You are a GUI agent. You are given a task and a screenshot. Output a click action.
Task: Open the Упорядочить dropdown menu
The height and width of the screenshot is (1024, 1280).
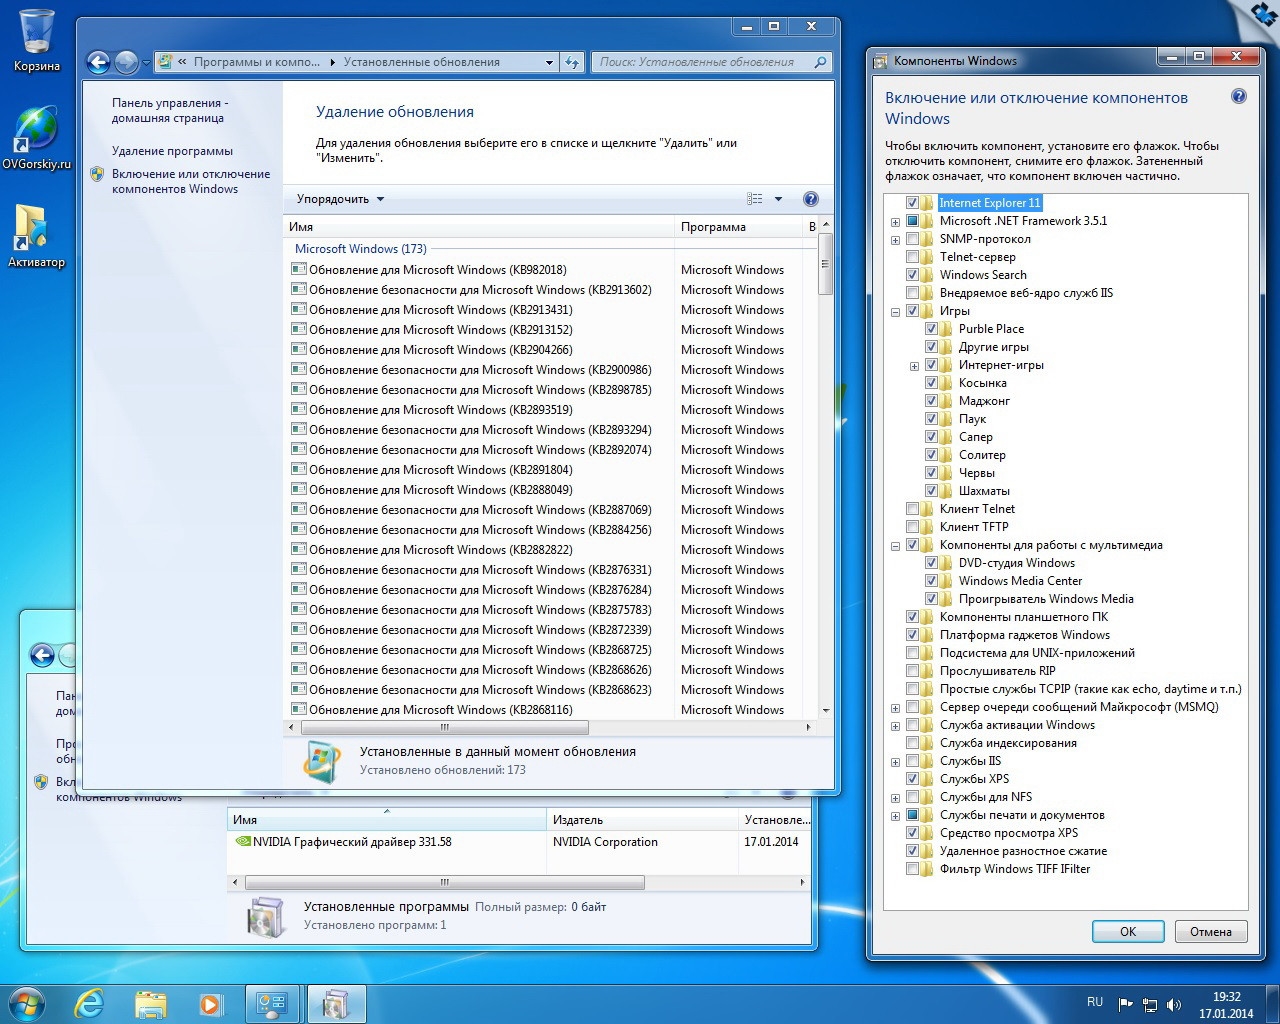click(x=340, y=199)
